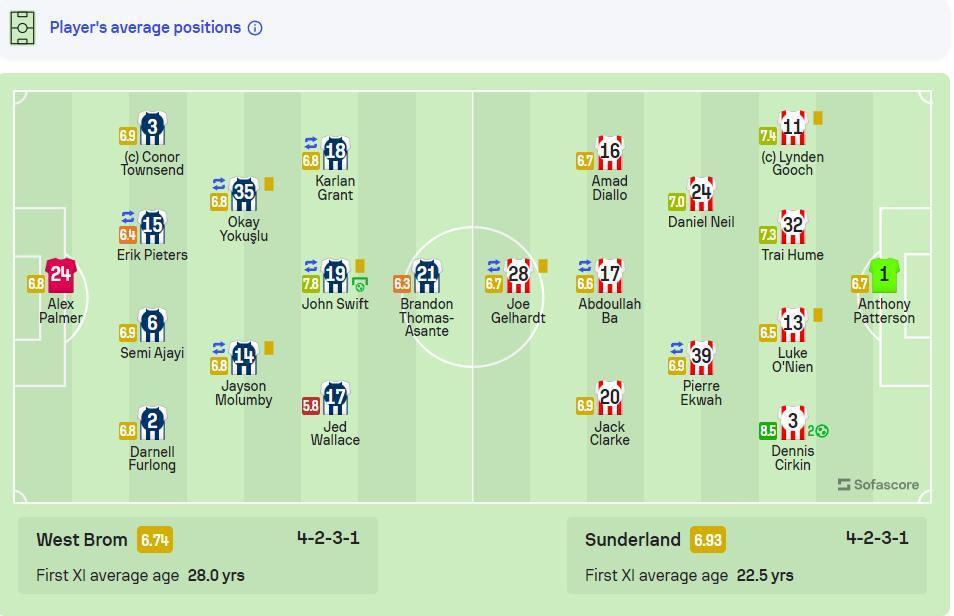Select Pierre Ekwah's number 39 shirt
The image size is (954, 616).
pyautogui.click(x=702, y=358)
